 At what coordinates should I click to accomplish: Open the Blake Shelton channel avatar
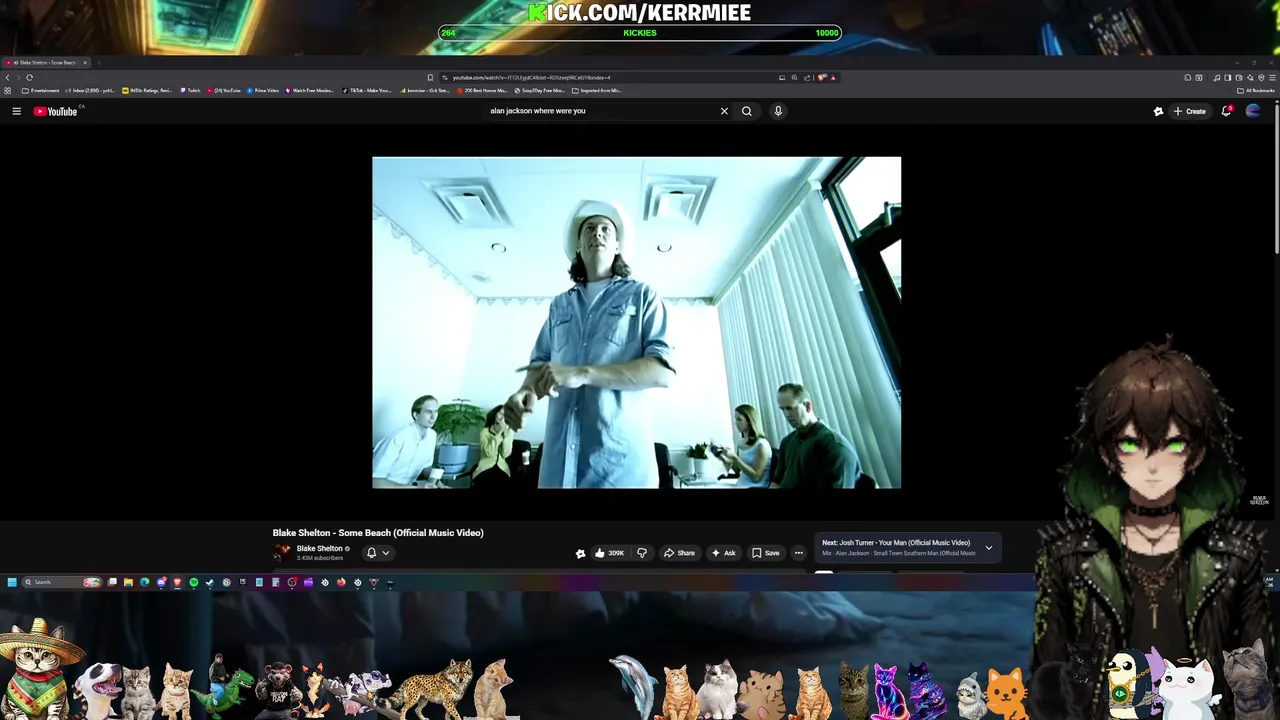tap(282, 552)
